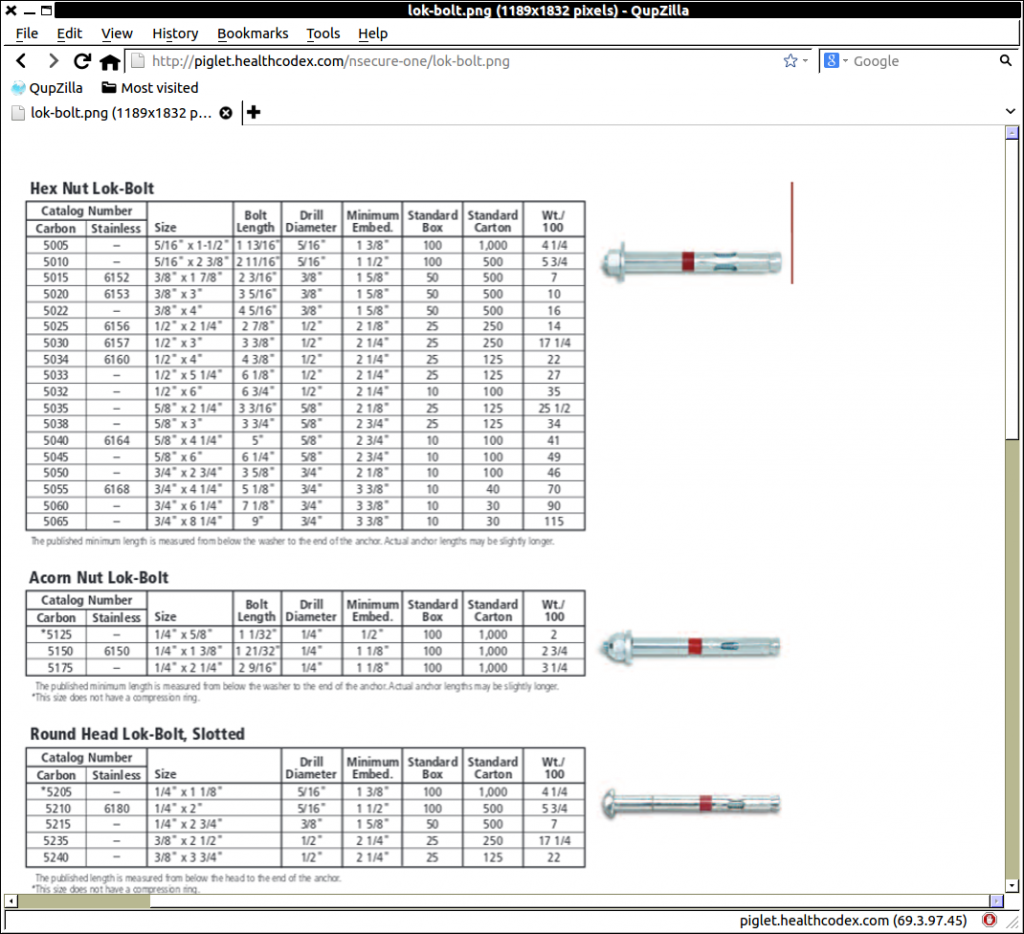The height and width of the screenshot is (934, 1024).
Task: Open bookmark star dropdown arrow
Action: (x=805, y=61)
